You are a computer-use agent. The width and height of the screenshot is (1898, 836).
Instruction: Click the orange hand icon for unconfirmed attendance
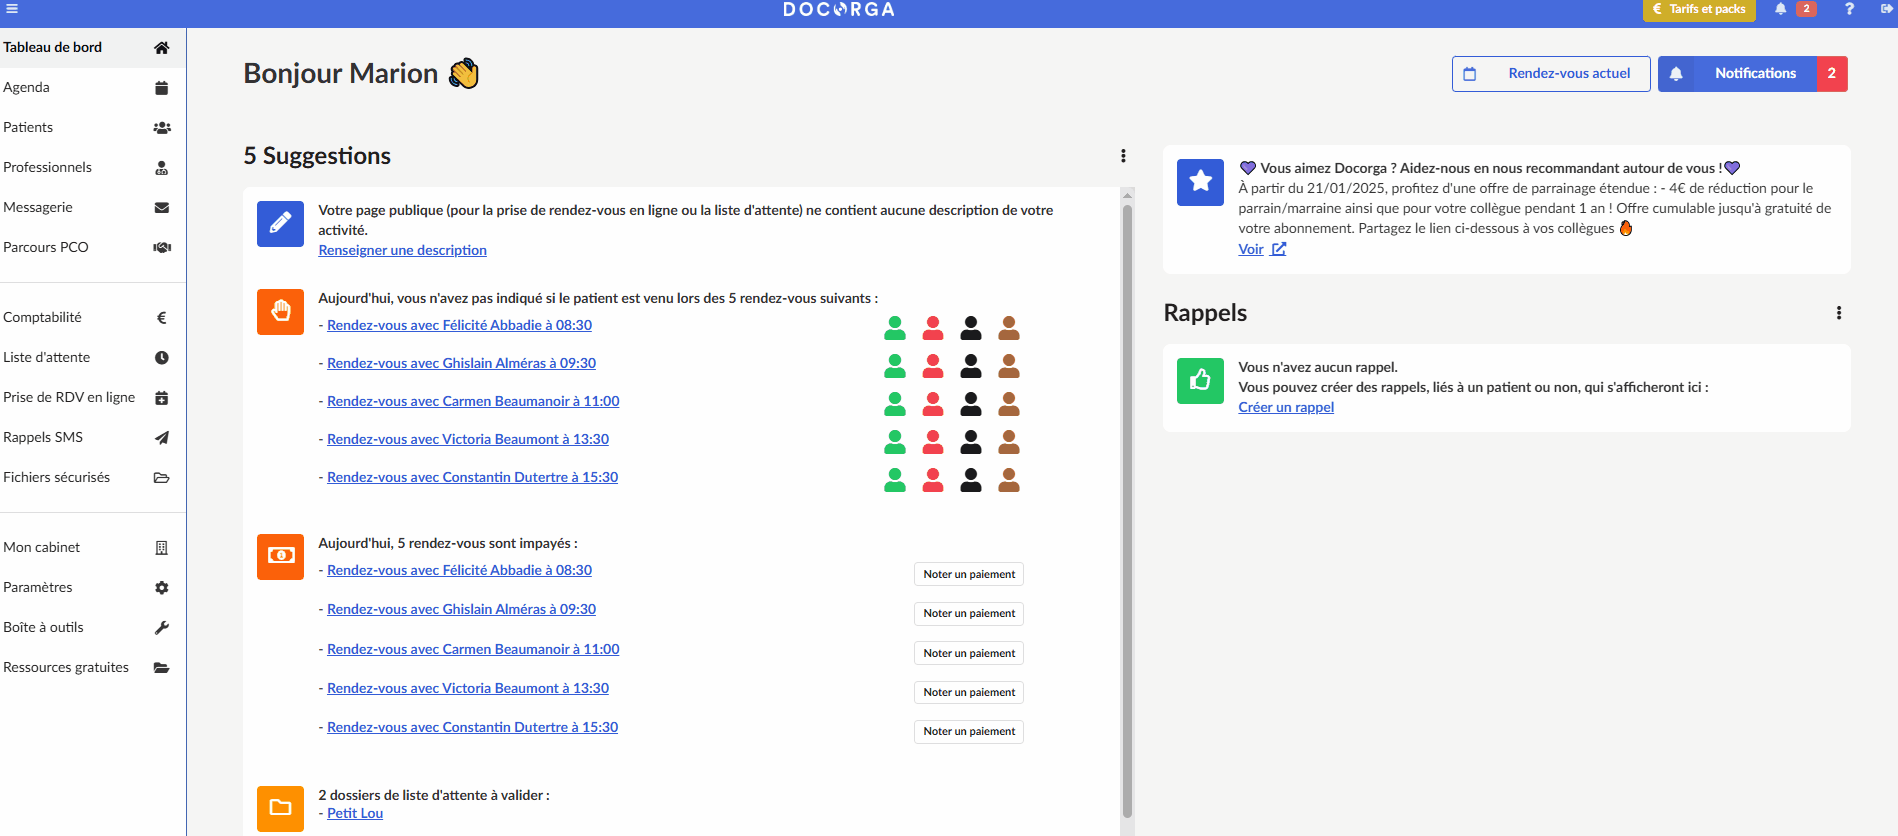coord(280,311)
